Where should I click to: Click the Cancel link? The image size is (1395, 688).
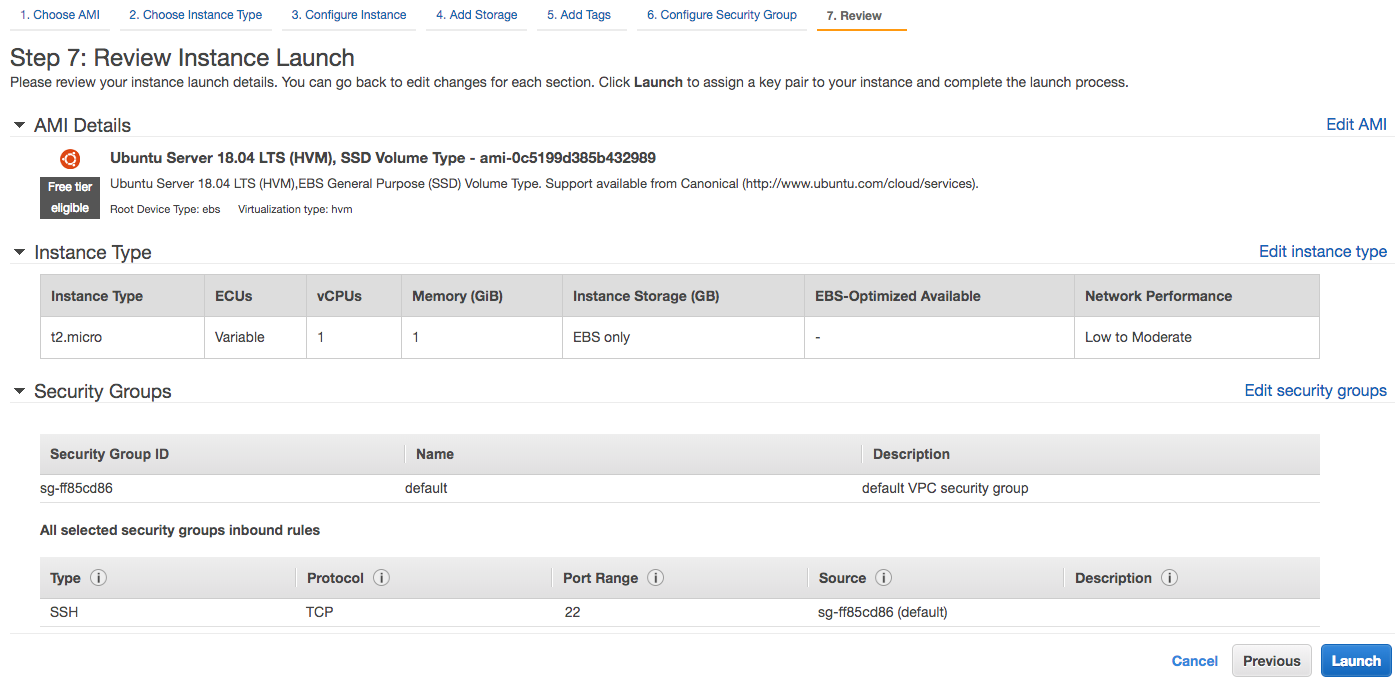point(1194,660)
